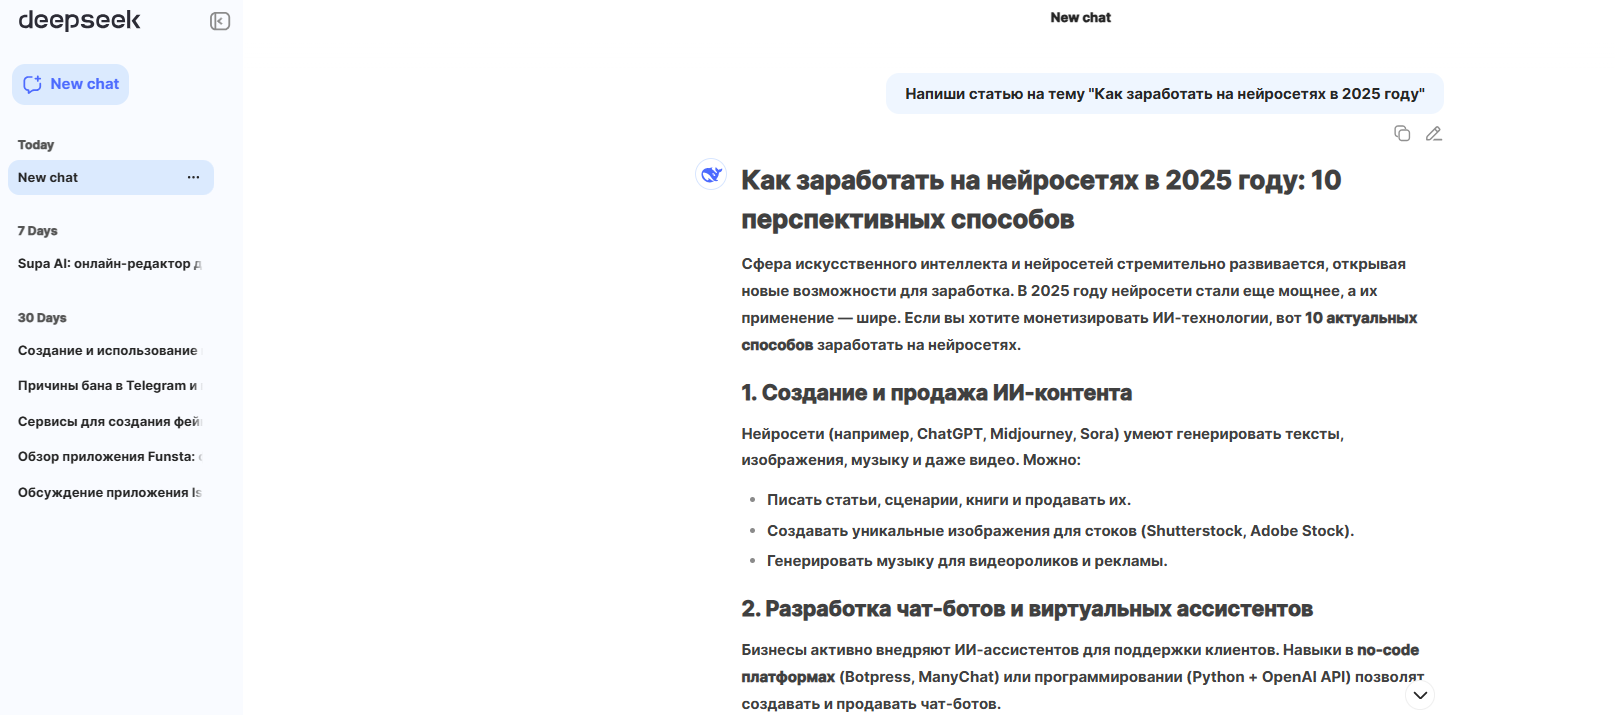Click the bold text '10 актуальных способов'
Image resolution: width=1615 pixels, height=715 pixels.
[1361, 318]
